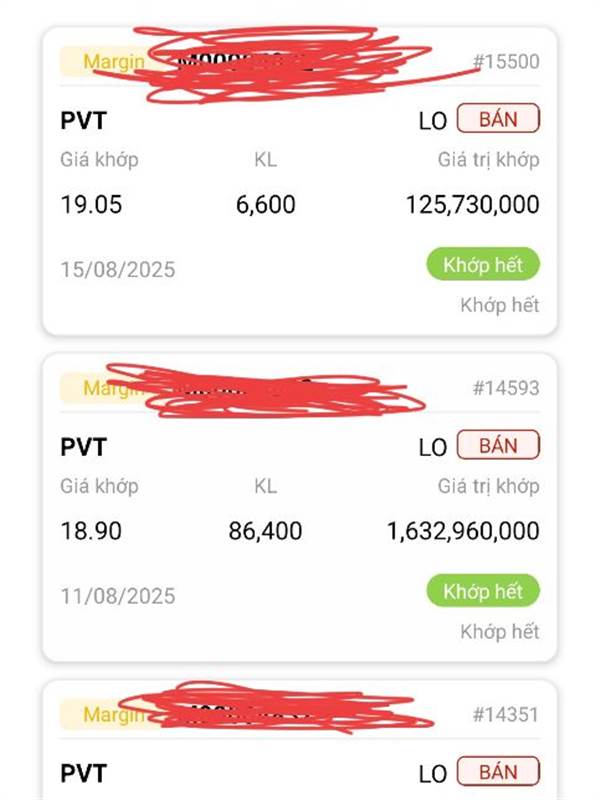The image size is (600, 800).
Task: Click the BÁN badge on order #14351
Action: [498, 771]
